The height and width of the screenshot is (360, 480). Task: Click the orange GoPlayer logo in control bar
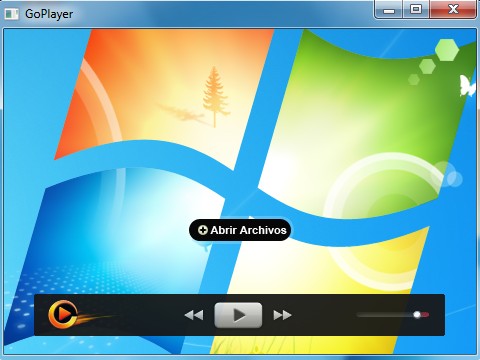point(63,314)
